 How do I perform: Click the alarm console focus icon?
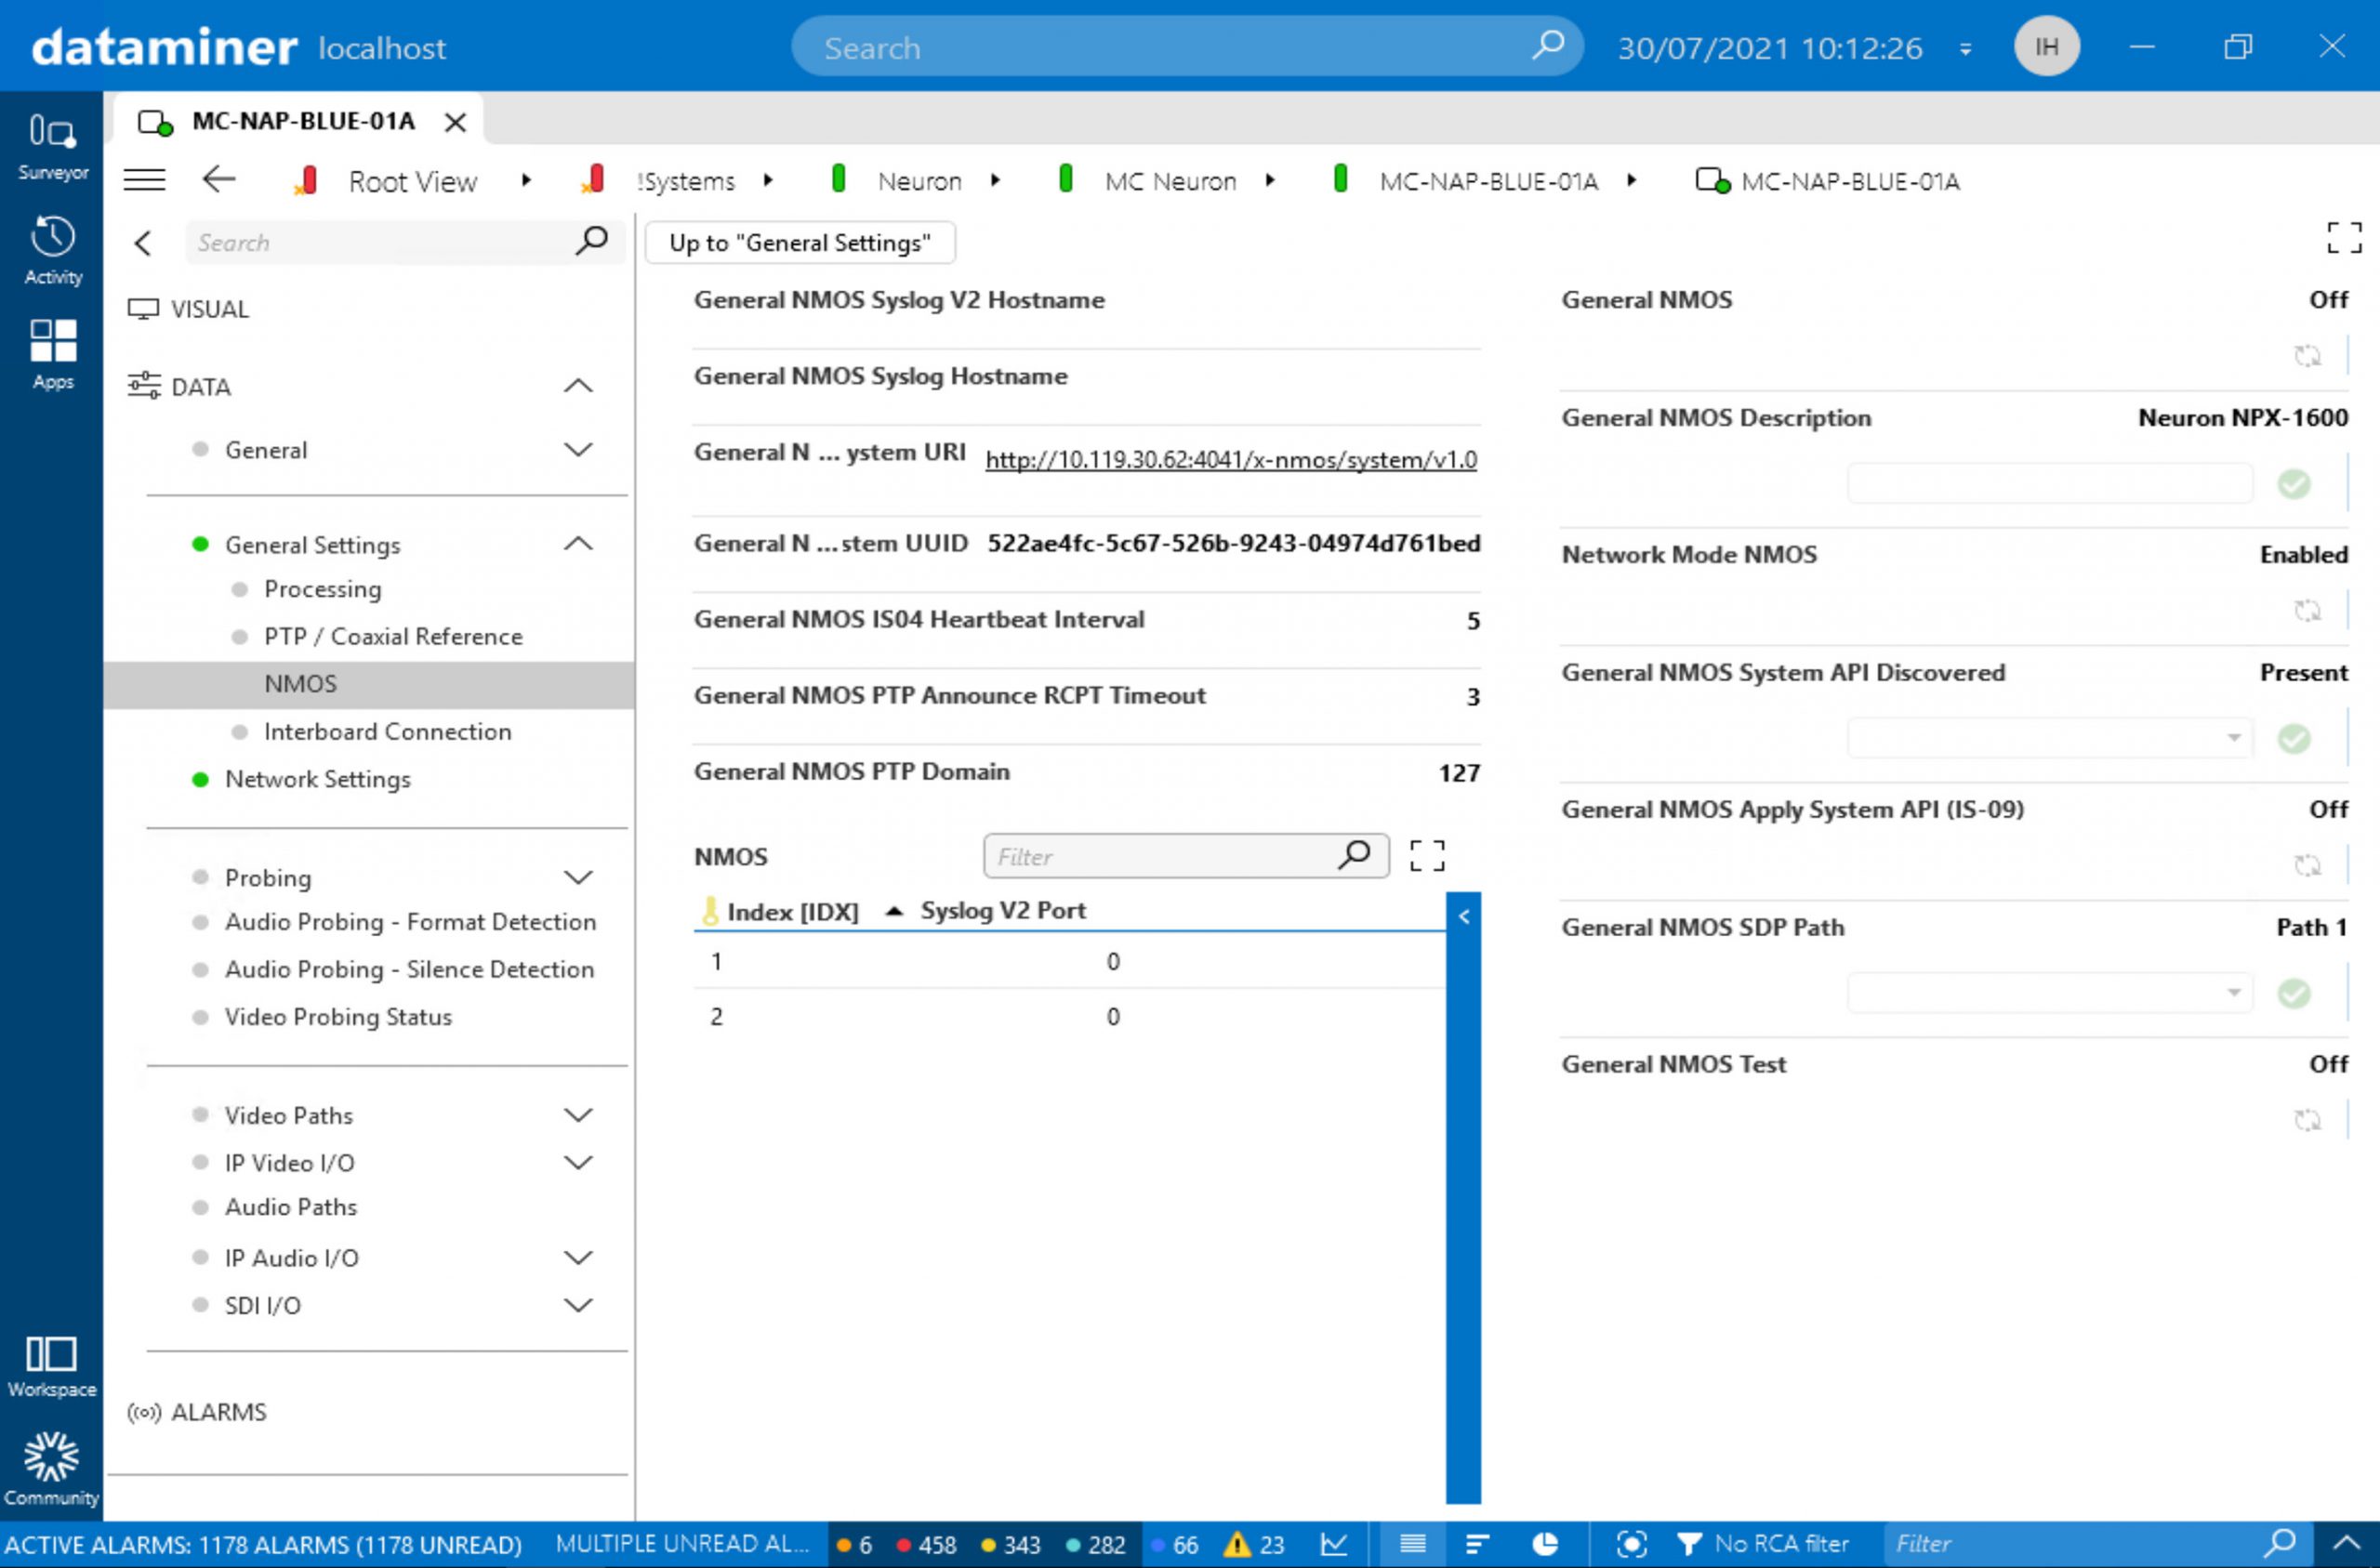pos(1630,1545)
